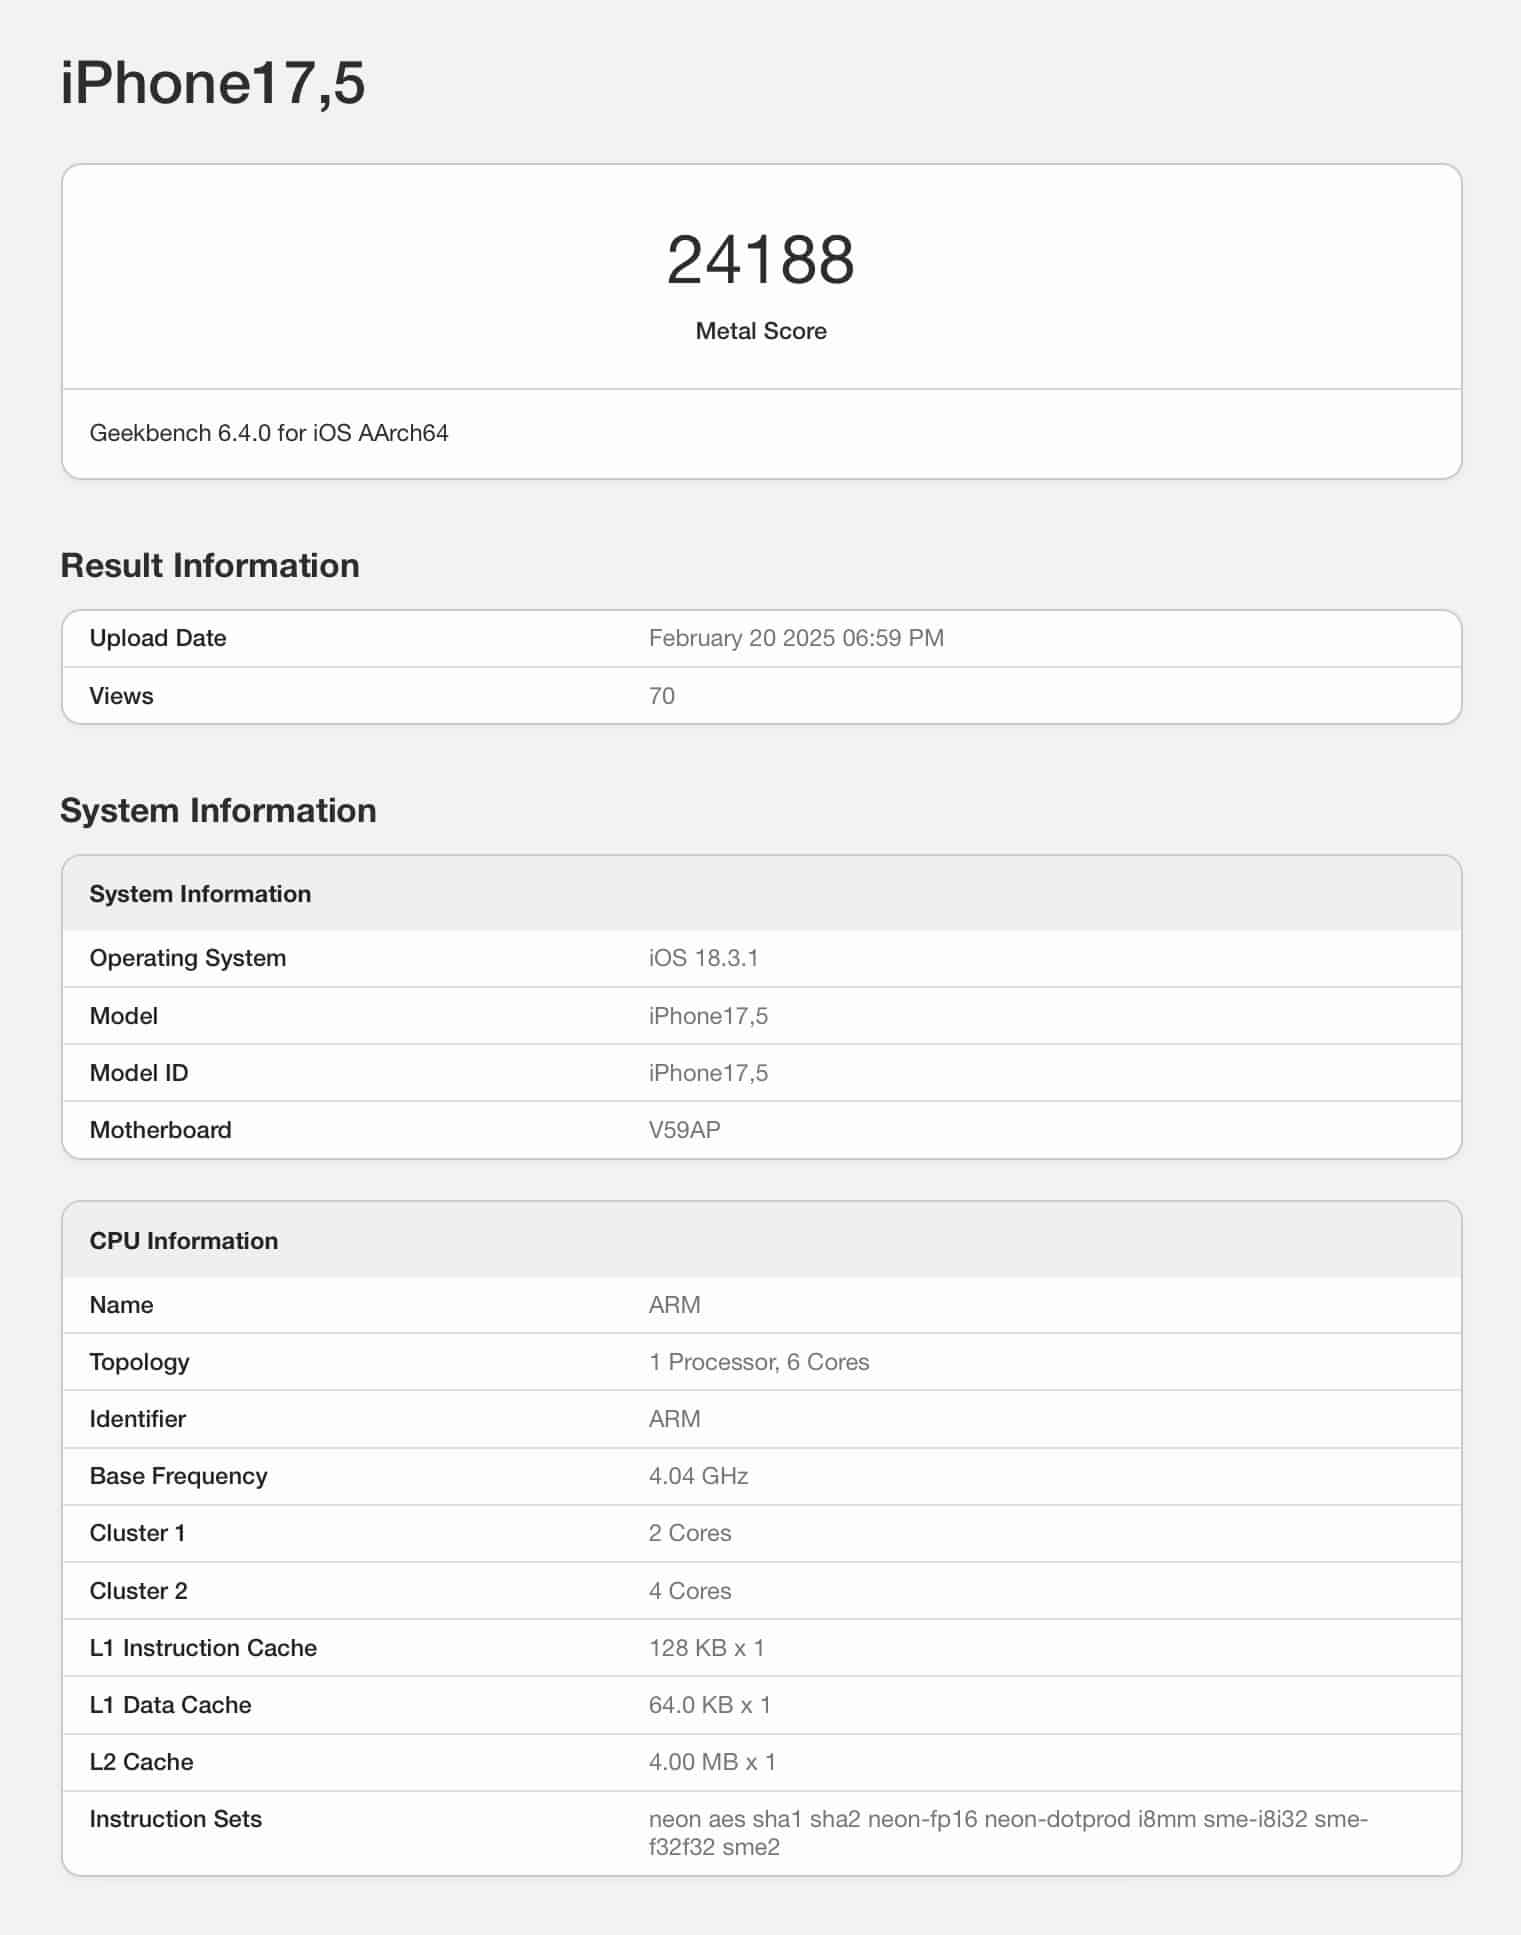Click the L1 Instruction Cache label
1521x1935 pixels.
[203, 1648]
